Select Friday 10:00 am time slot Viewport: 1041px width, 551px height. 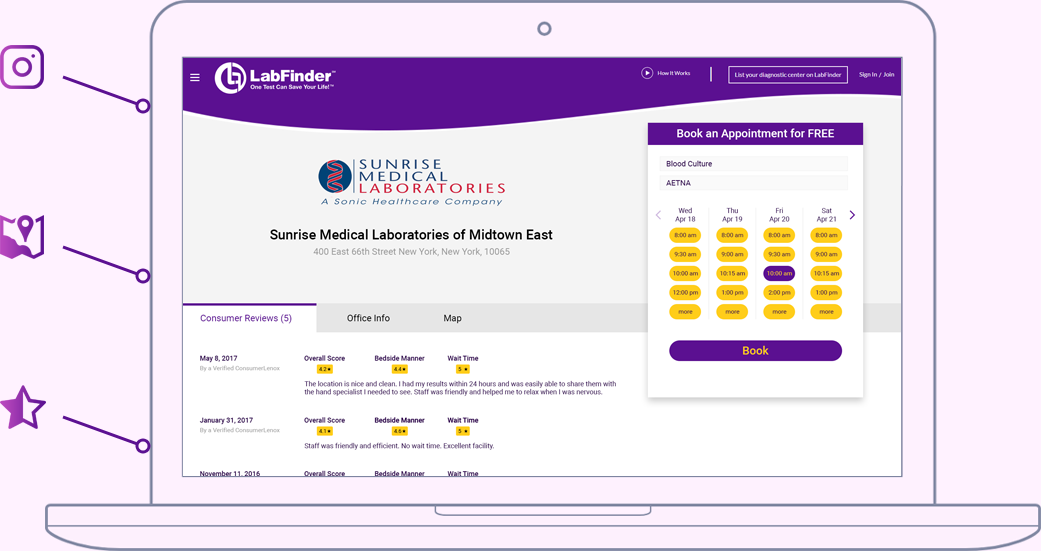[779, 273]
